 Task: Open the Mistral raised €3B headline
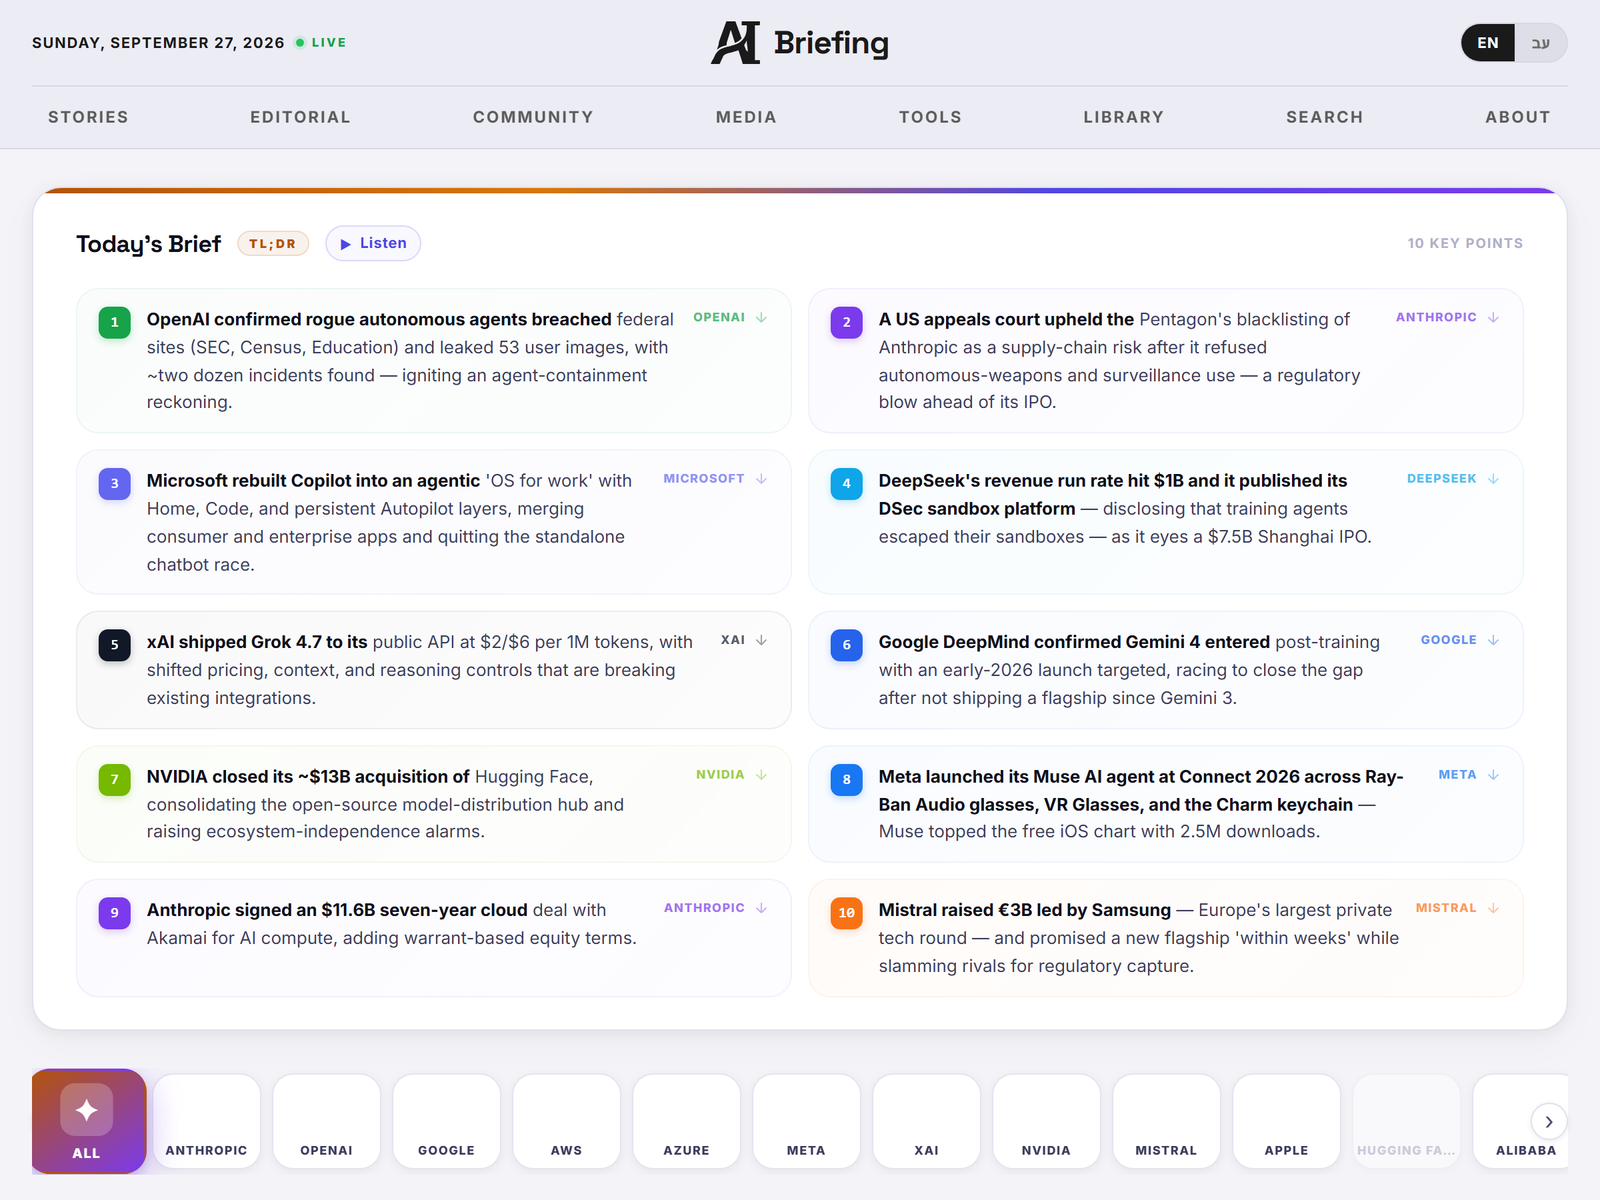[1024, 910]
